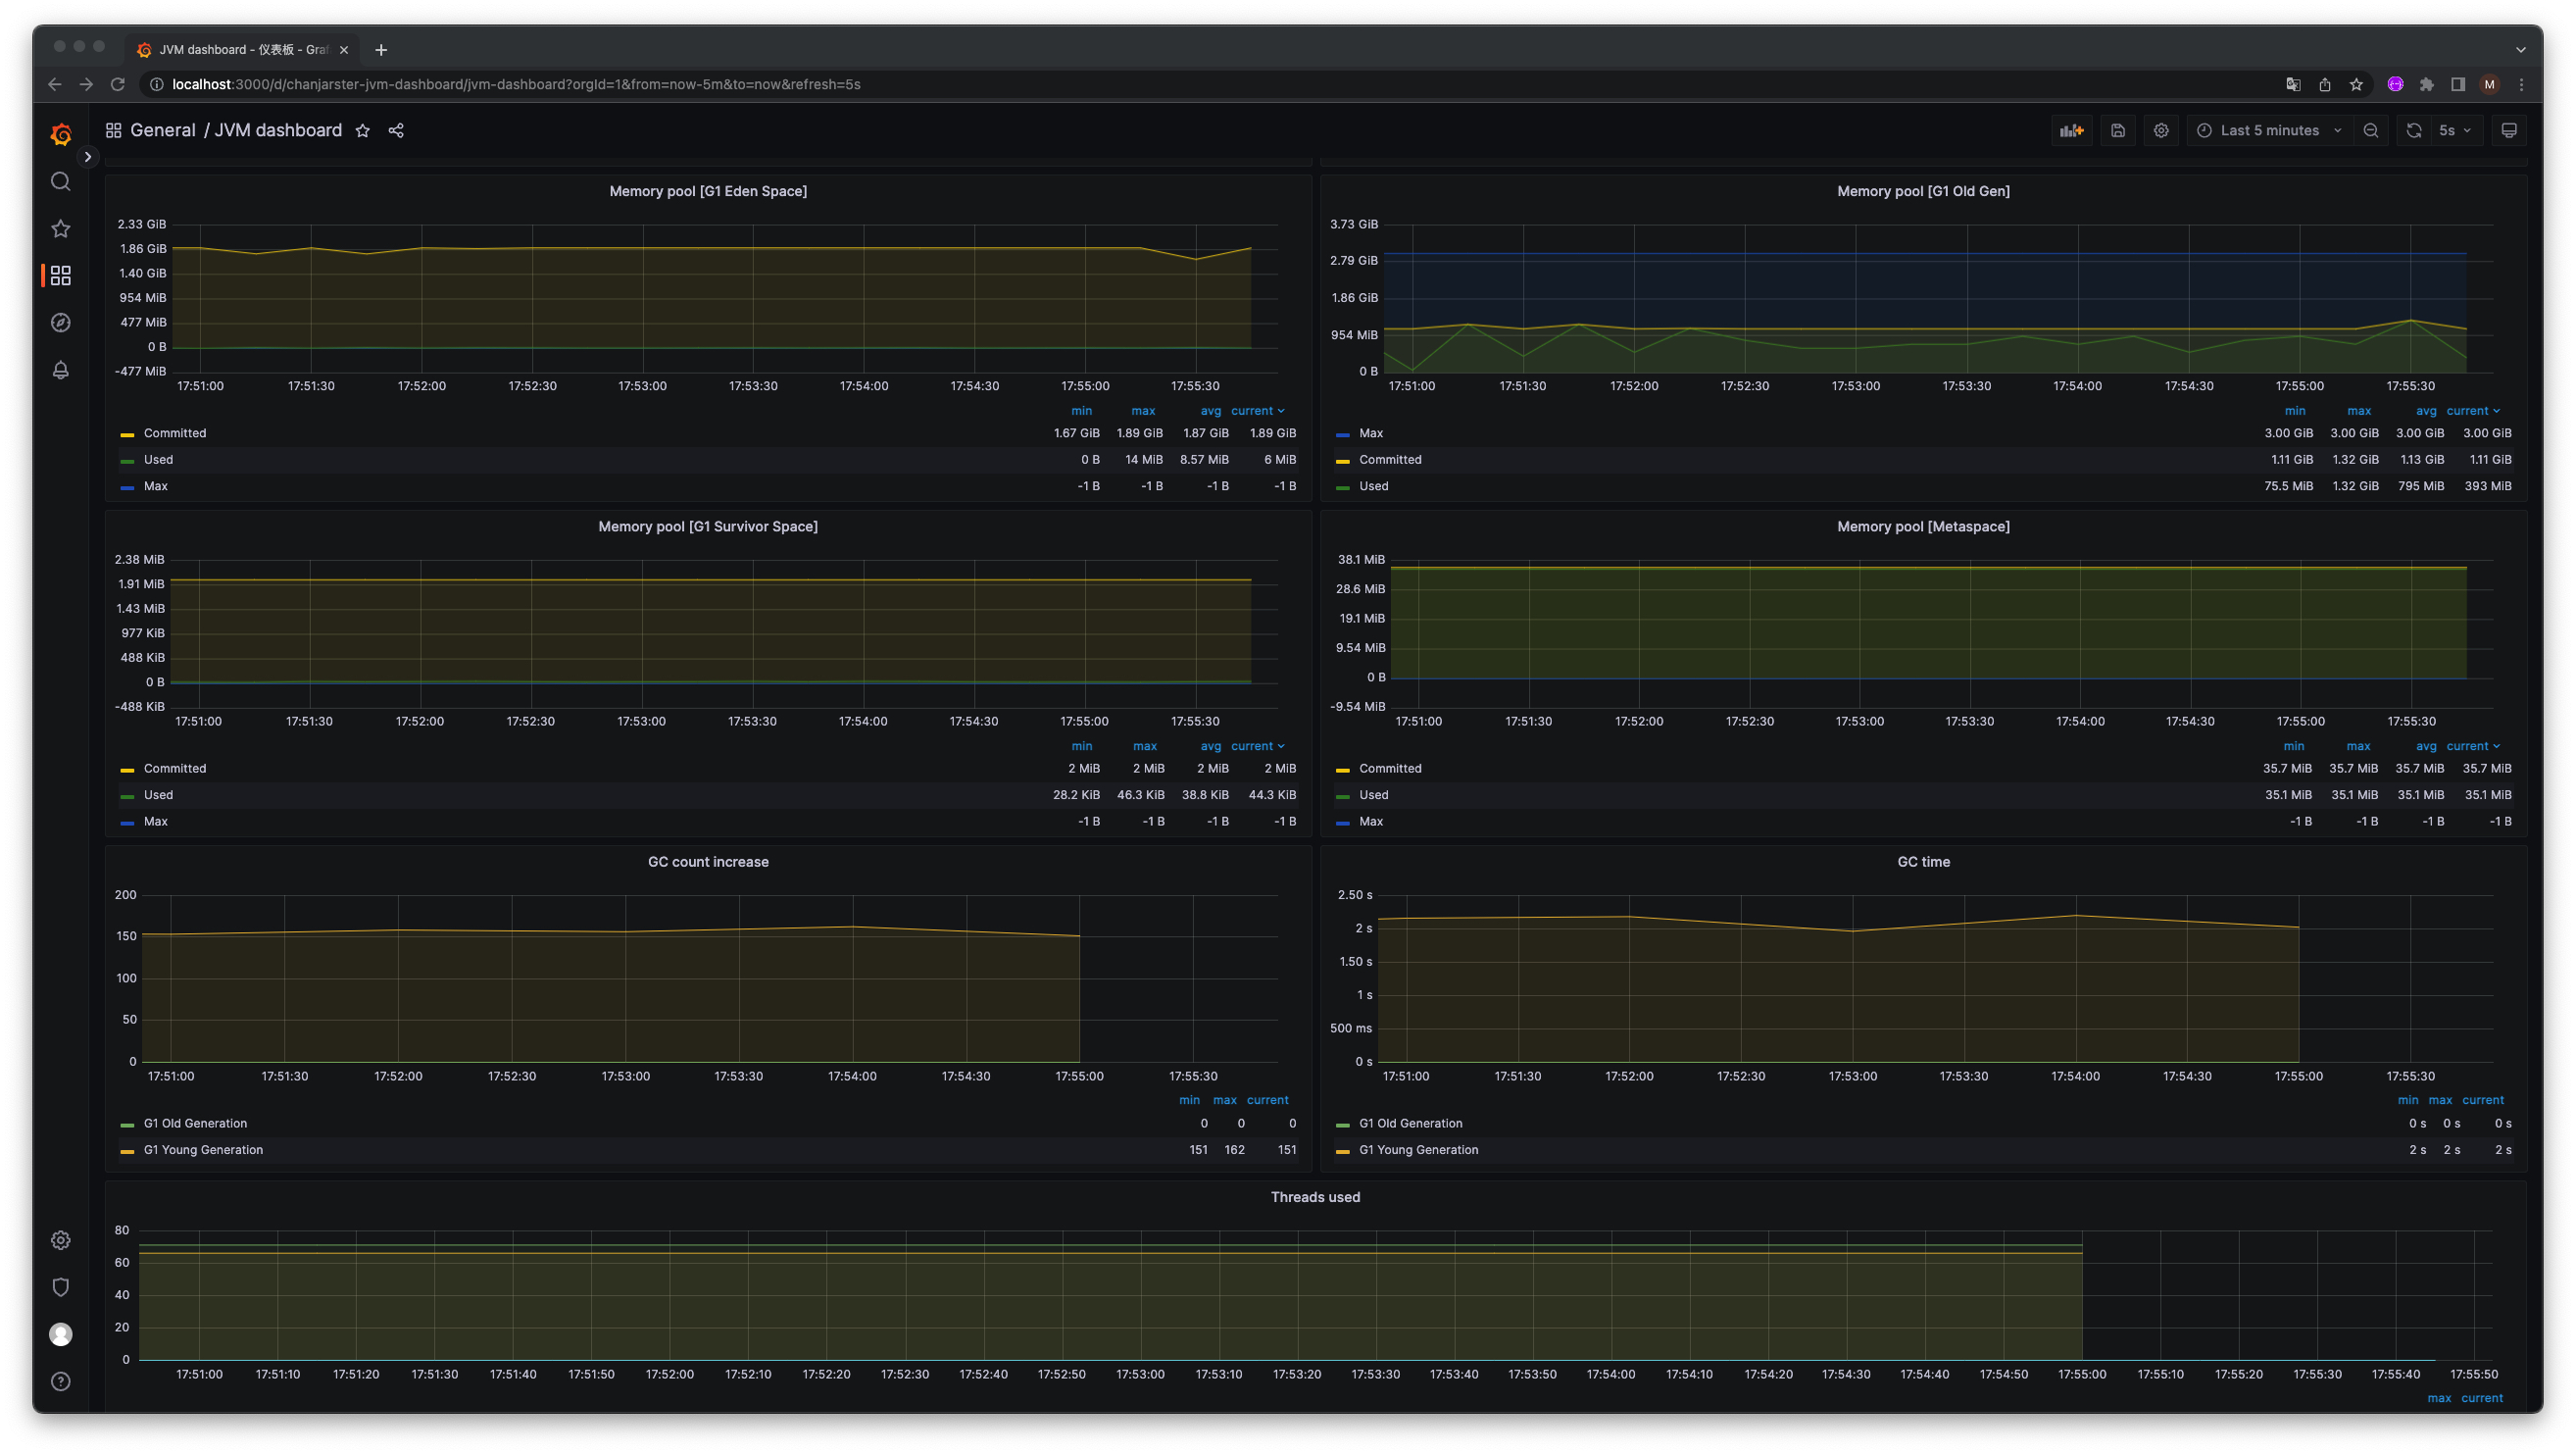Toggle Used series in Old Gen legend
Screen dimensions: 2576x1454
[1373, 486]
